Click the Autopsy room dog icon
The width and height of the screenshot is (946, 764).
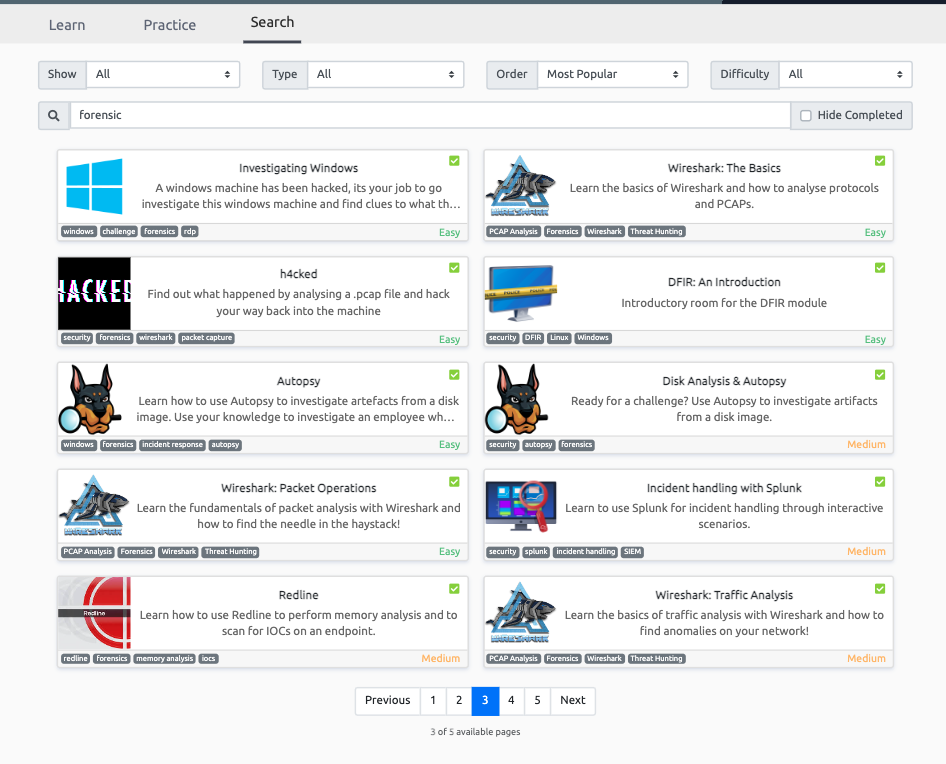tap(91, 399)
